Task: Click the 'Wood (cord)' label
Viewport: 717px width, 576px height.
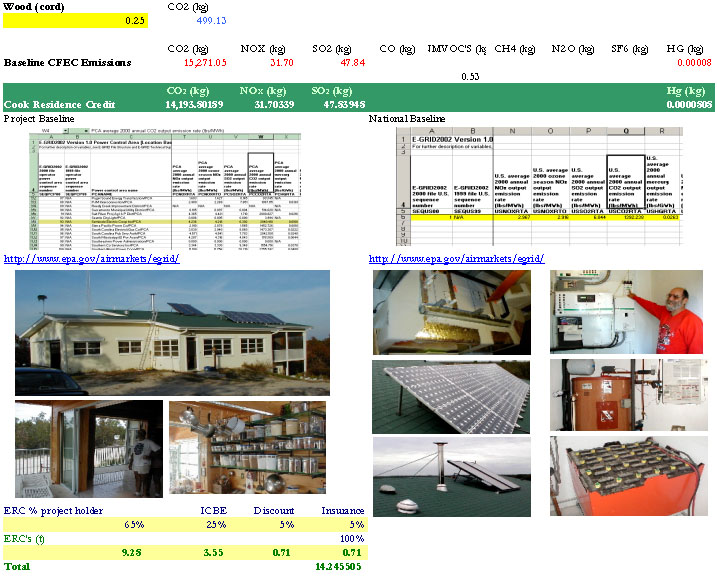Action: [34, 7]
